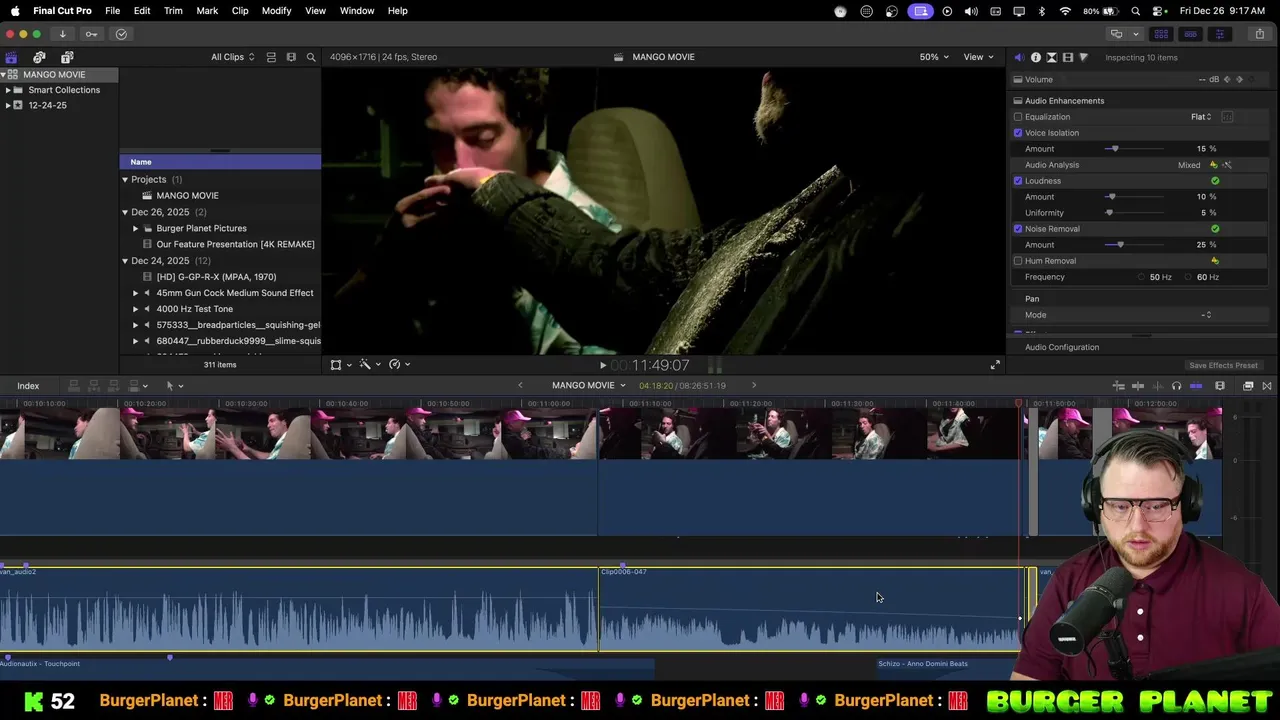Screen dimensions: 1280x720
Task: Select 50 Hz hum frequency
Action: point(1141,277)
